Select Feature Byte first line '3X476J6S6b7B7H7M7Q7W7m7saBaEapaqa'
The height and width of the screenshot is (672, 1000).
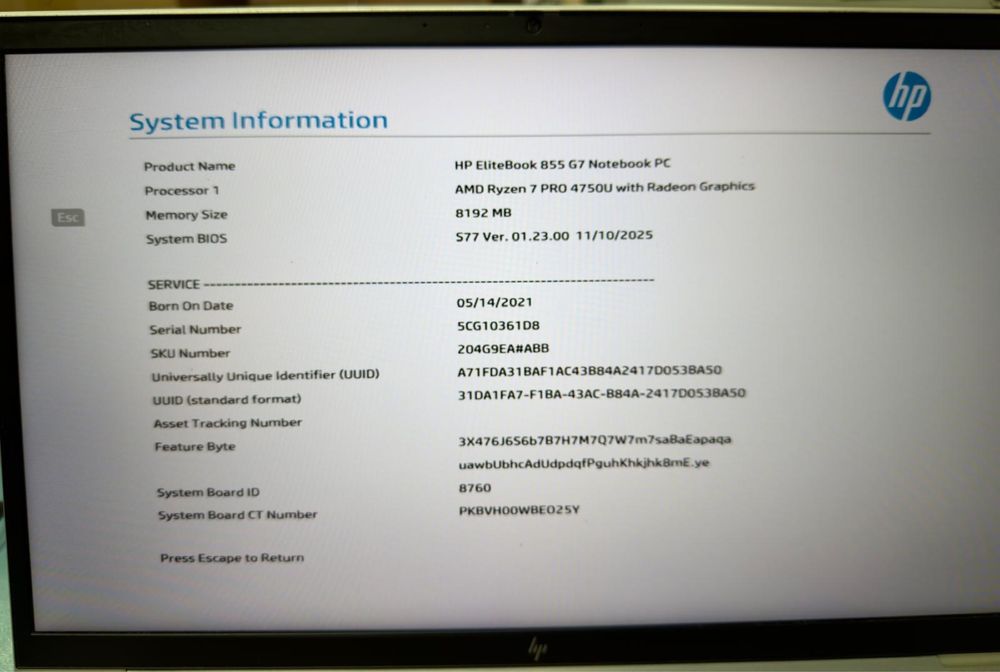594,440
